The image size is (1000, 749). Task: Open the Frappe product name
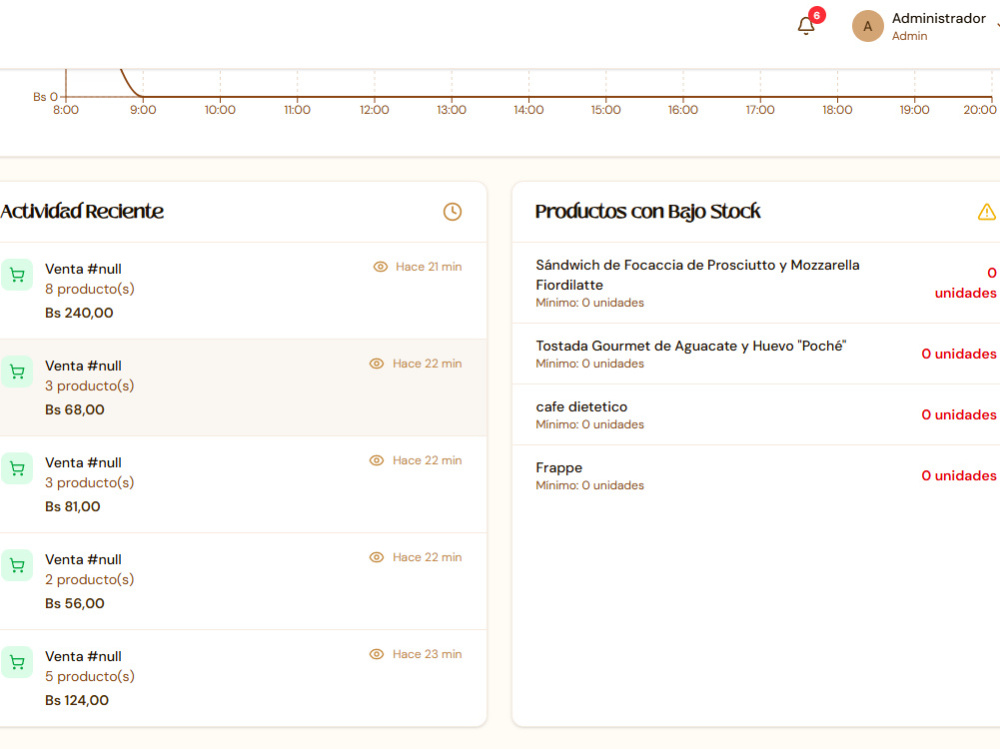tap(559, 468)
